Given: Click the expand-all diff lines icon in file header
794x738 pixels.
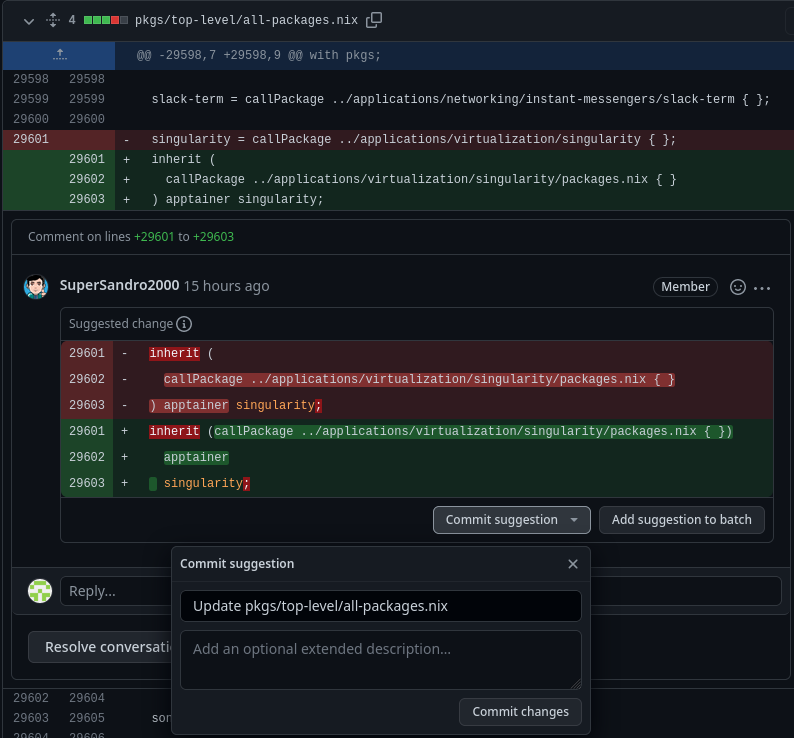Looking at the screenshot, I should pyautogui.click(x=53, y=20).
